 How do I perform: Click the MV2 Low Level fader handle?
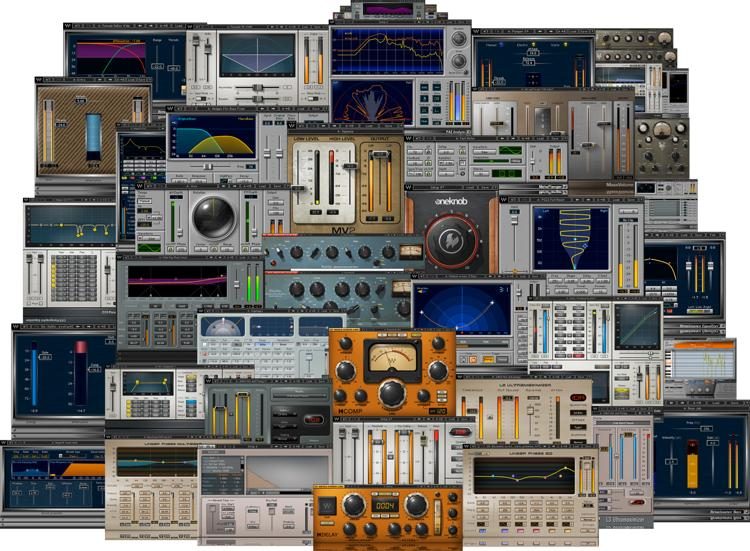(298, 188)
